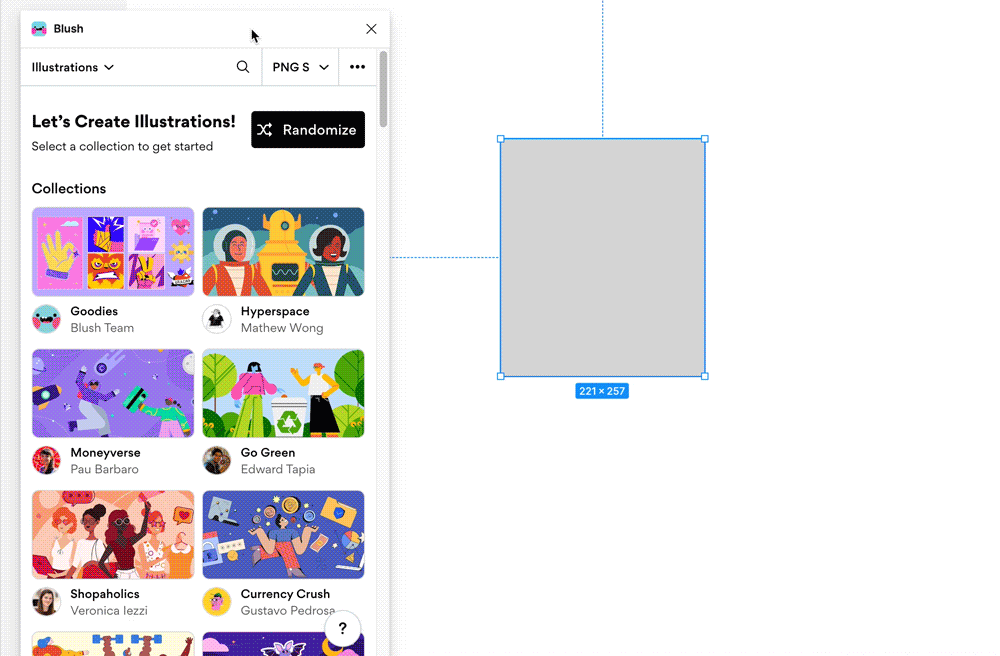The height and width of the screenshot is (656, 1000).
Task: Select the Moneyverse collection title
Action: pyautogui.click(x=105, y=453)
